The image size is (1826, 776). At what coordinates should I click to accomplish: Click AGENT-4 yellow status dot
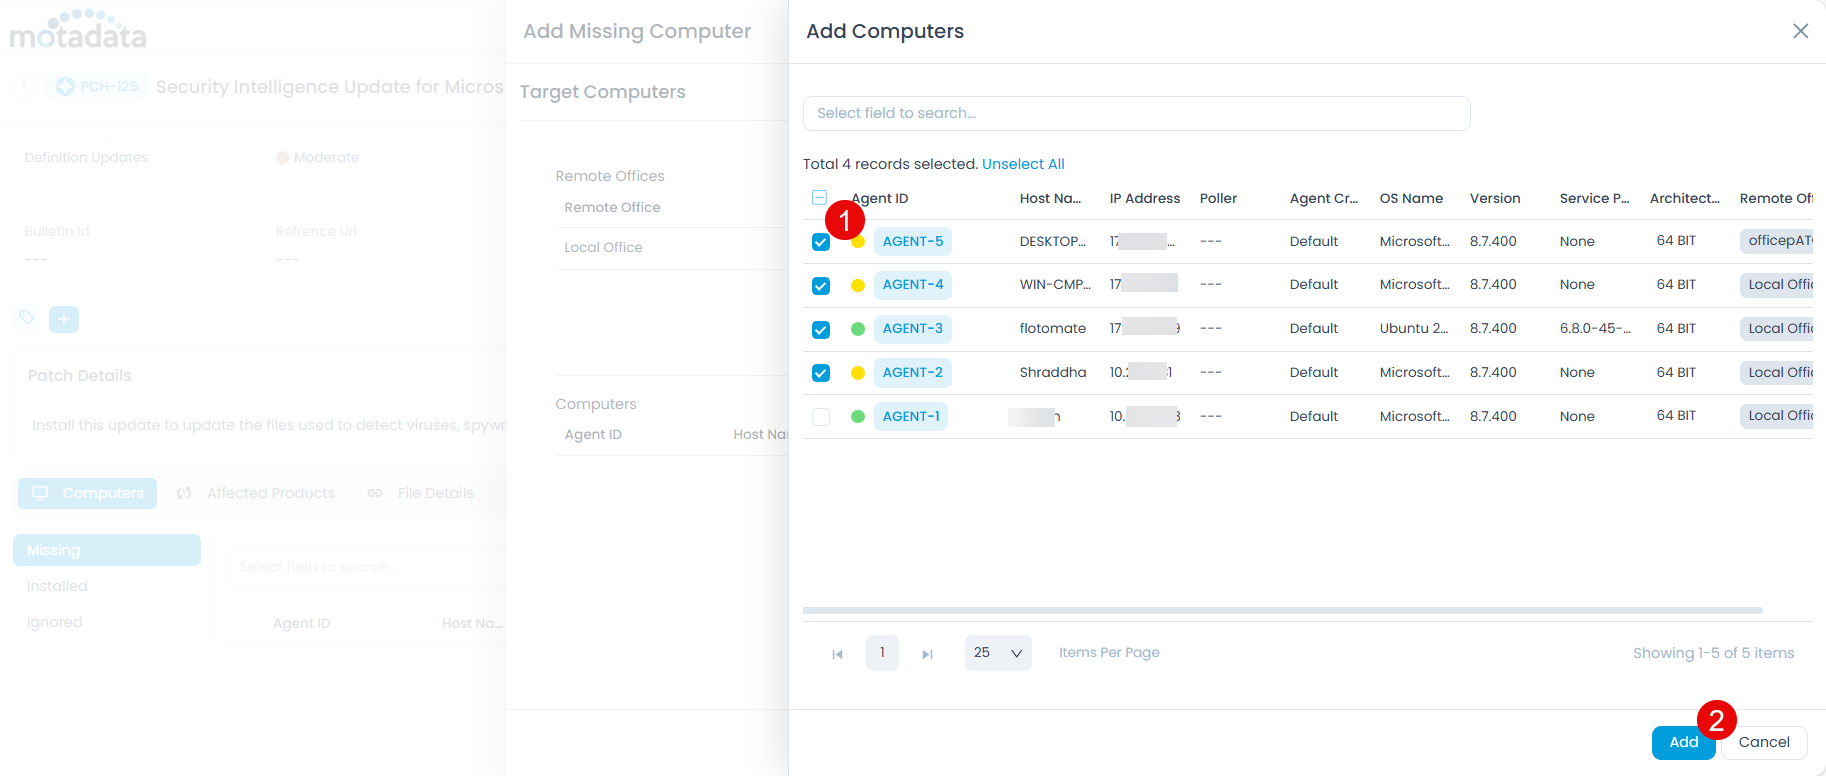858,286
